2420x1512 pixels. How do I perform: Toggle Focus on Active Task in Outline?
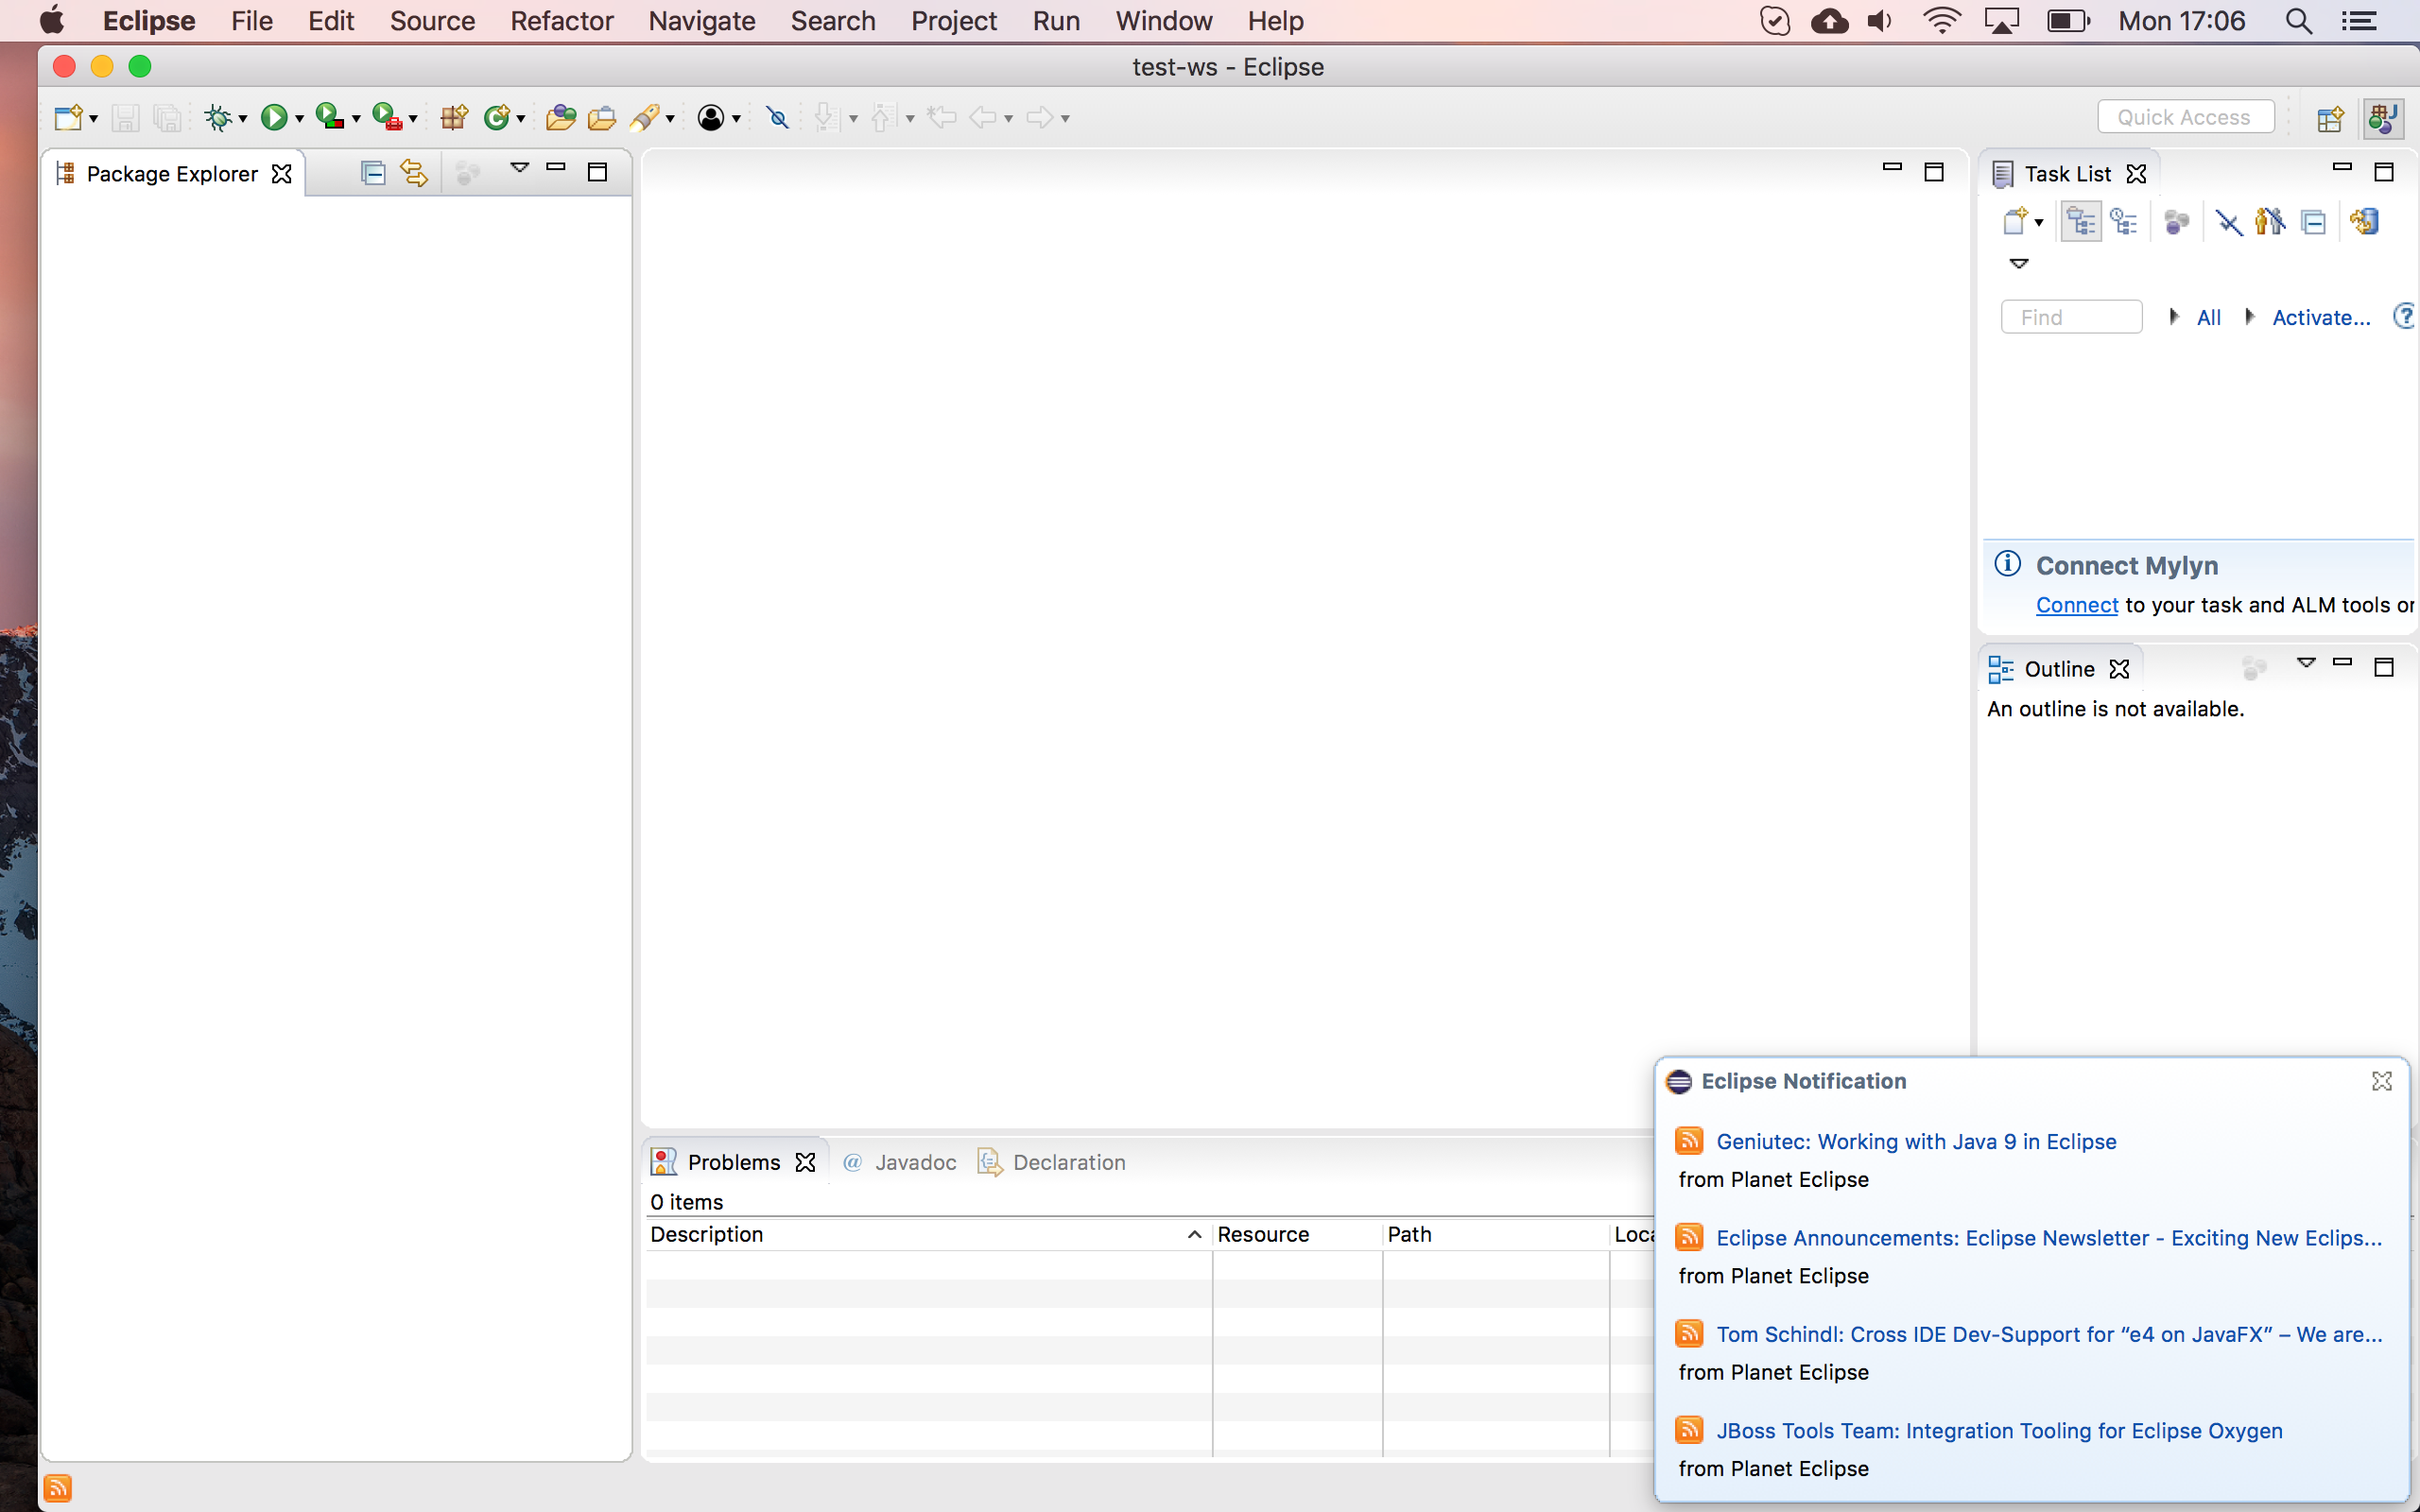tap(2254, 668)
